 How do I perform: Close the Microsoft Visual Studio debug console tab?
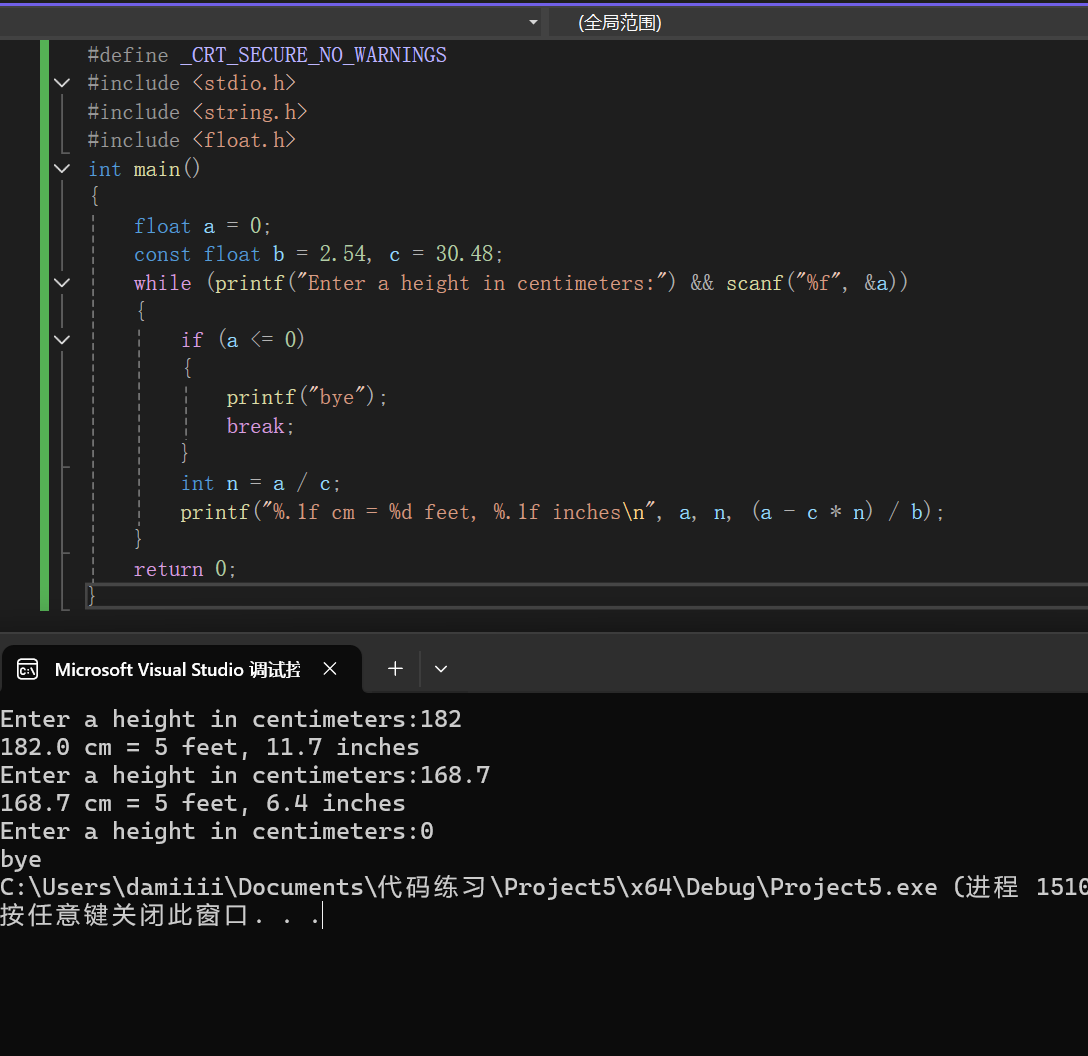330,669
